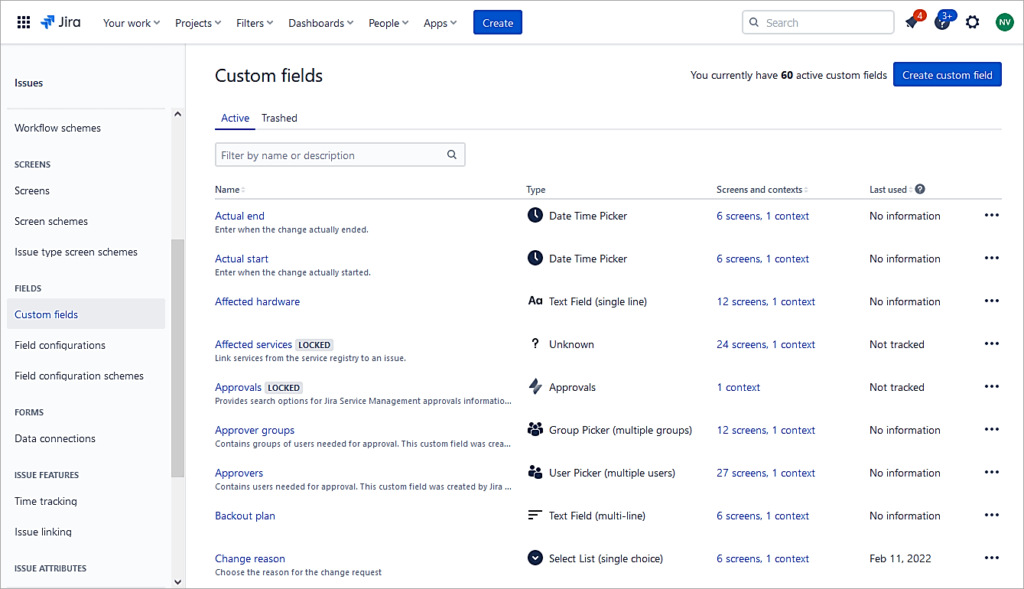
Task: Open the People menu
Action: [x=388, y=22]
